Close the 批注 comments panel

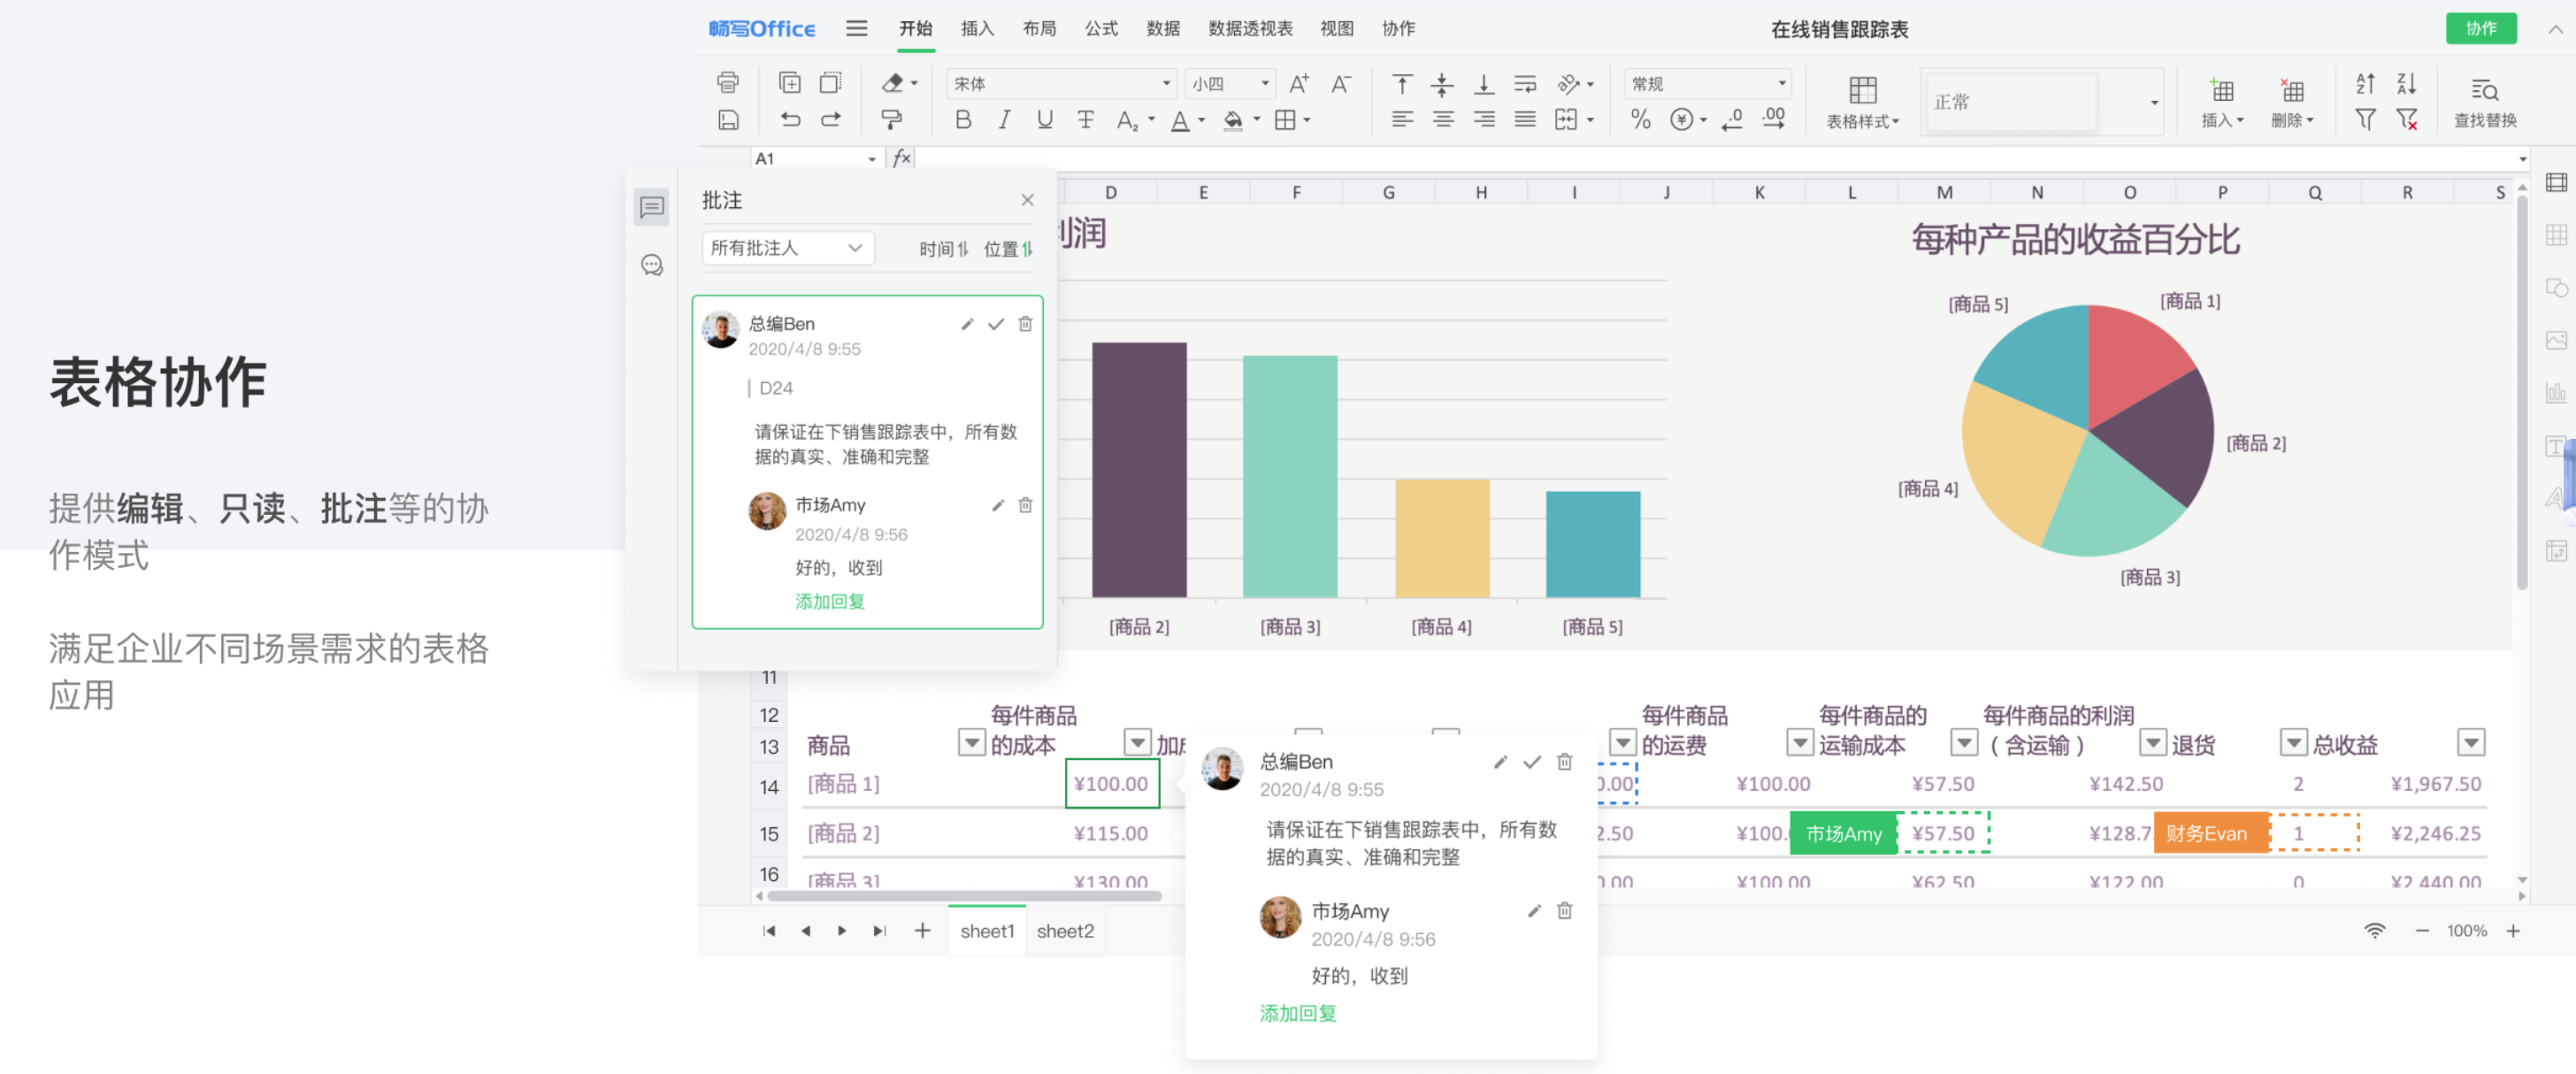(x=1027, y=200)
